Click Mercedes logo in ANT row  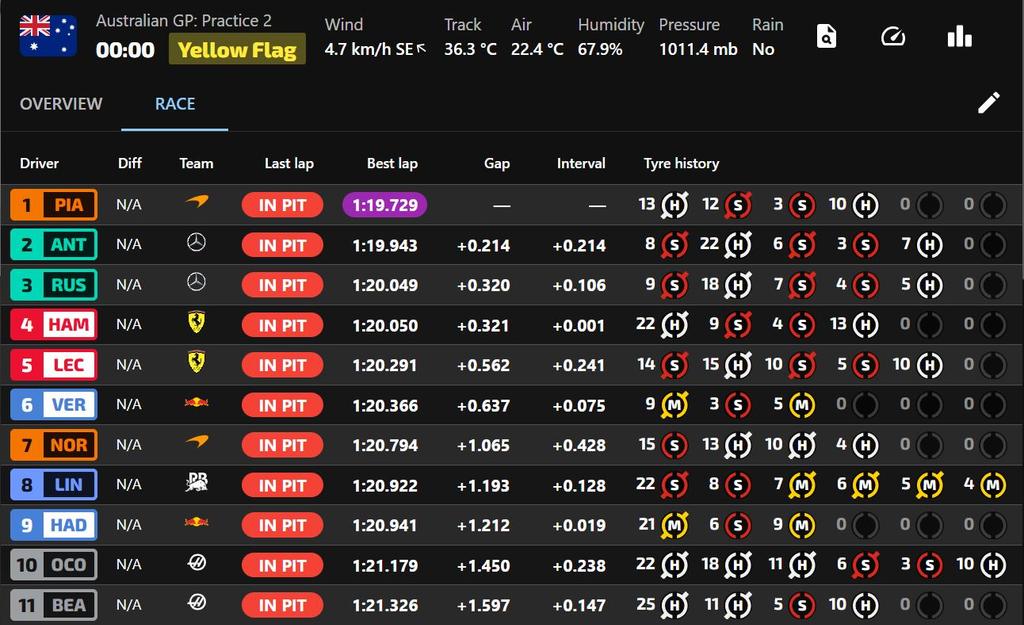pyautogui.click(x=197, y=243)
